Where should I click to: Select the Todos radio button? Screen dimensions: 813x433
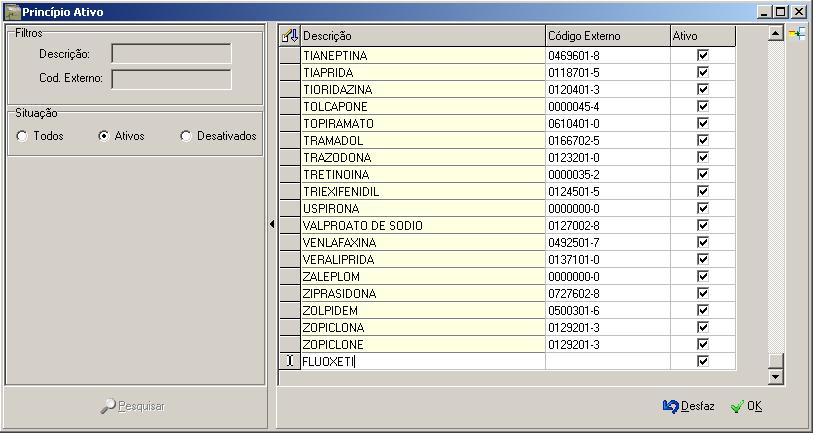pos(22,136)
